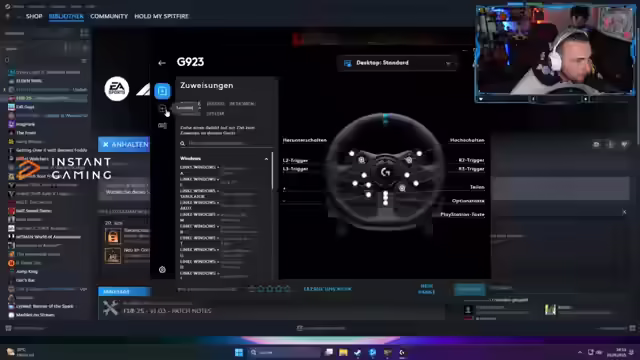Select Jump King in Steam library
The image size is (640, 360).
point(27,271)
